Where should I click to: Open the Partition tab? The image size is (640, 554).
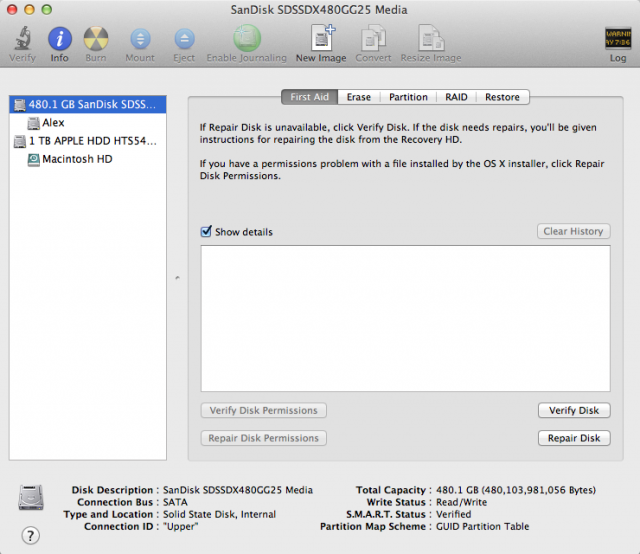coord(408,97)
